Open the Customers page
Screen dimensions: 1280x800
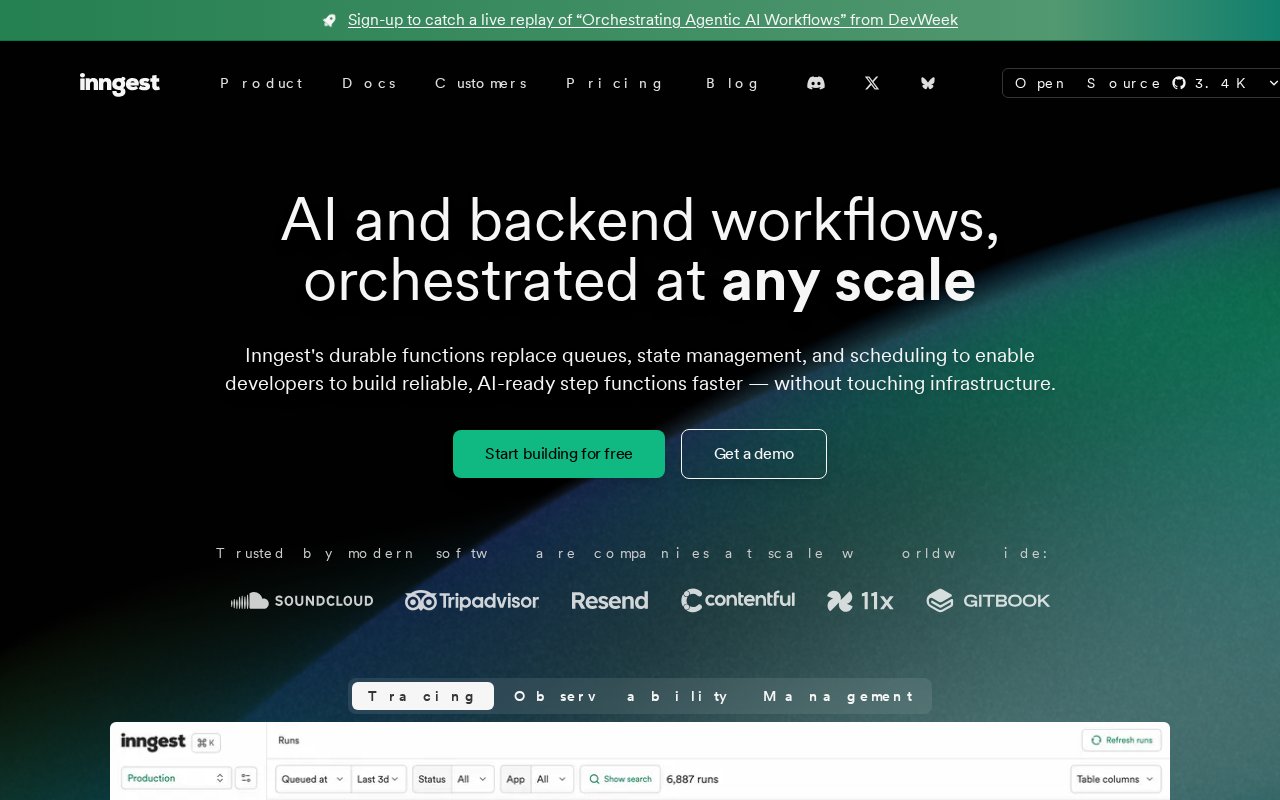point(480,83)
